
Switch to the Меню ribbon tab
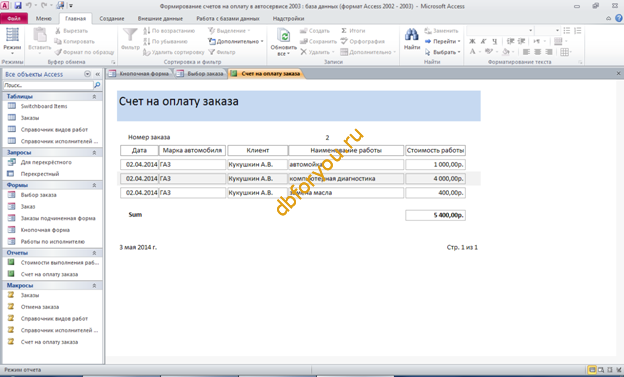pyautogui.click(x=43, y=18)
